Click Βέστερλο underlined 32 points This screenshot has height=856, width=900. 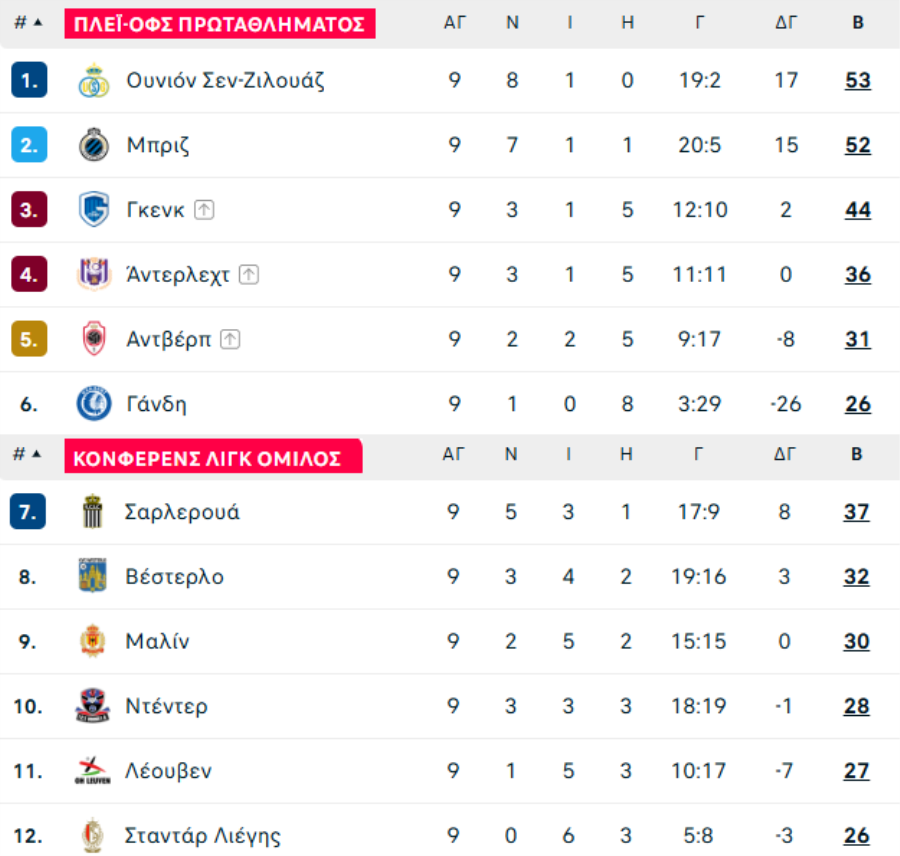tap(856, 576)
